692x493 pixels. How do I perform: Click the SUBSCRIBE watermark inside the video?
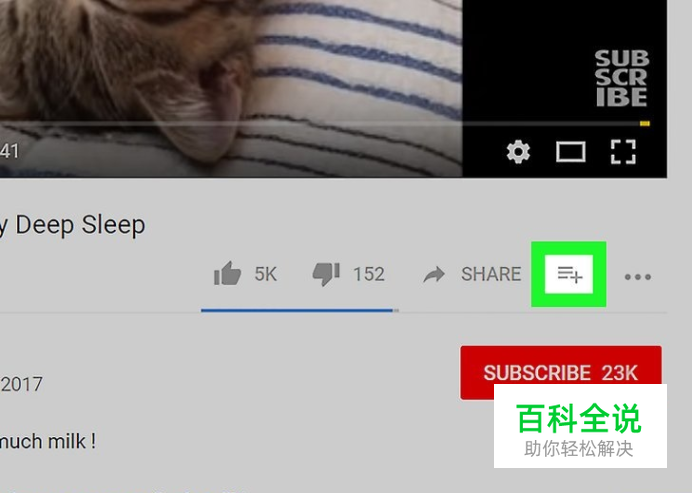pos(621,78)
